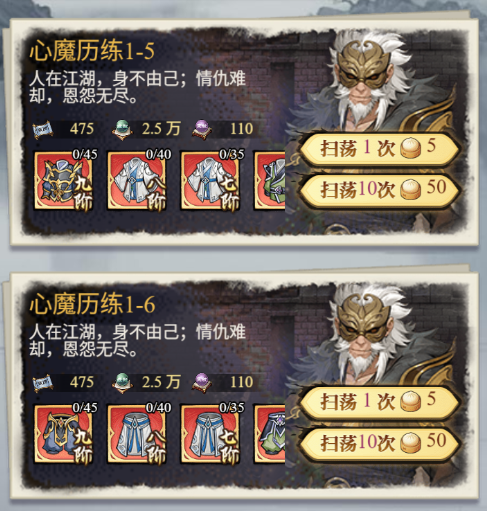Select seven-tier white robe icon in 1-5
Screen dimensions: 487x511
tap(210, 180)
